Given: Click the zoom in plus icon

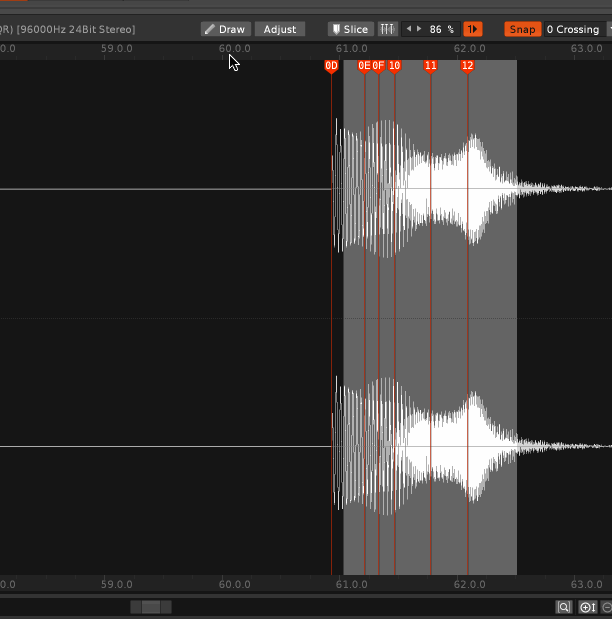Looking at the screenshot, I should tap(587, 607).
